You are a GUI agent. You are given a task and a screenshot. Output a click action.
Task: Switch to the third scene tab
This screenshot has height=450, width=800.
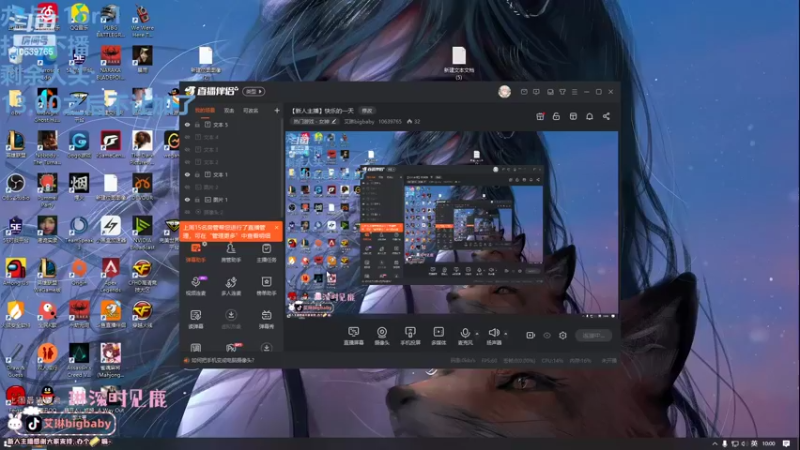(x=251, y=111)
